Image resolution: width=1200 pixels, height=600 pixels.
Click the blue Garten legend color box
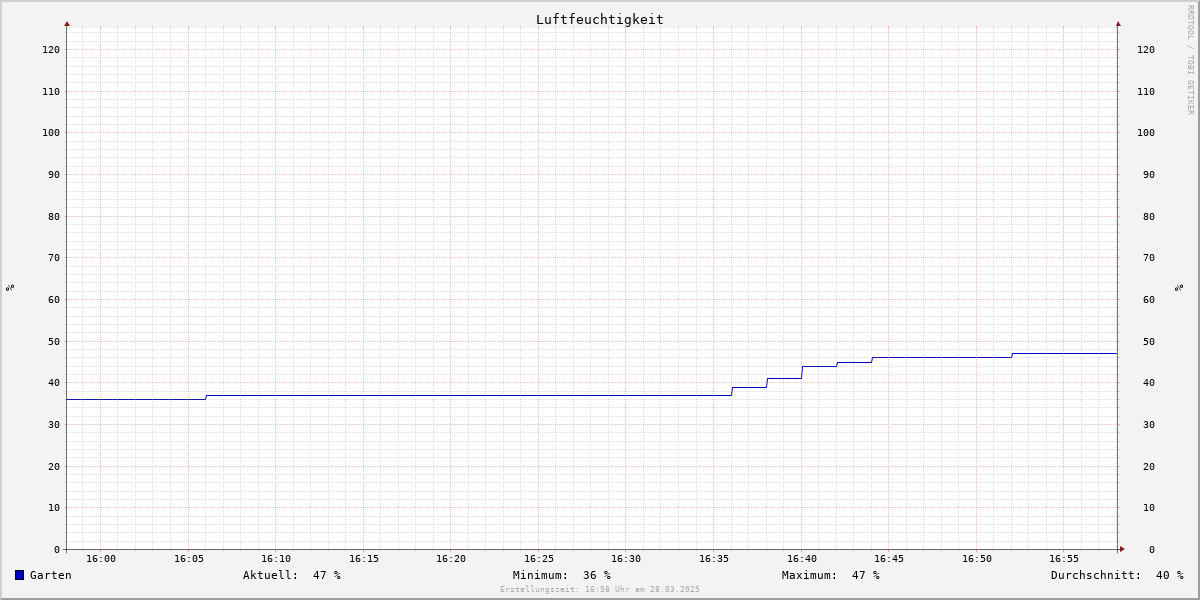point(19,575)
